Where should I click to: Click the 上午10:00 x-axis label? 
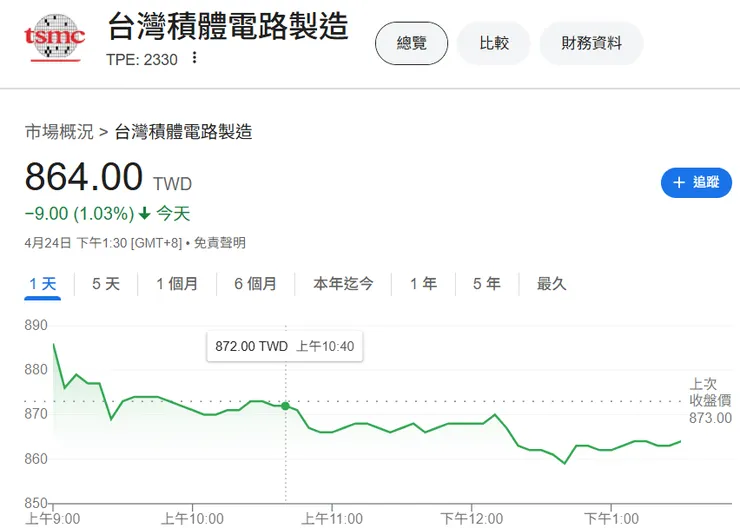192,519
